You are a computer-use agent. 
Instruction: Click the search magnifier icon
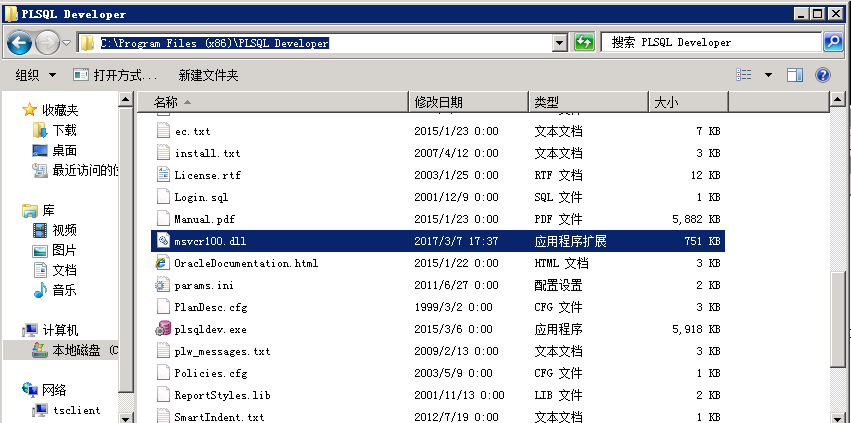(x=833, y=42)
